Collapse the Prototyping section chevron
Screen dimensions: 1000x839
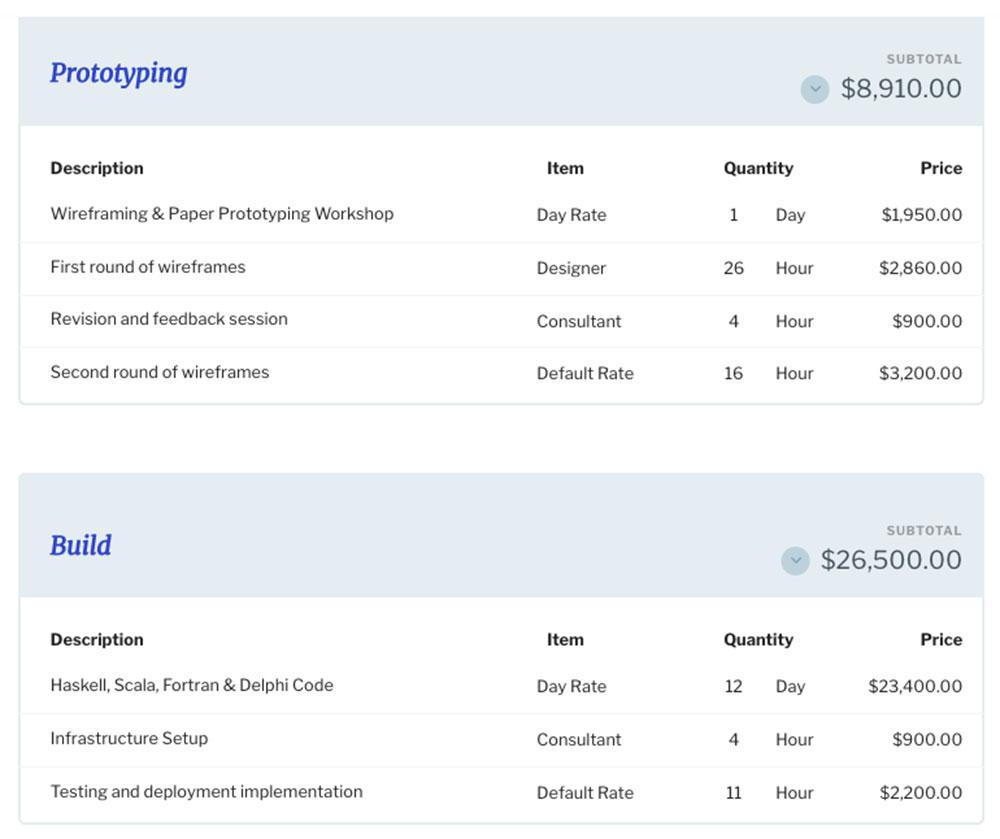[815, 90]
